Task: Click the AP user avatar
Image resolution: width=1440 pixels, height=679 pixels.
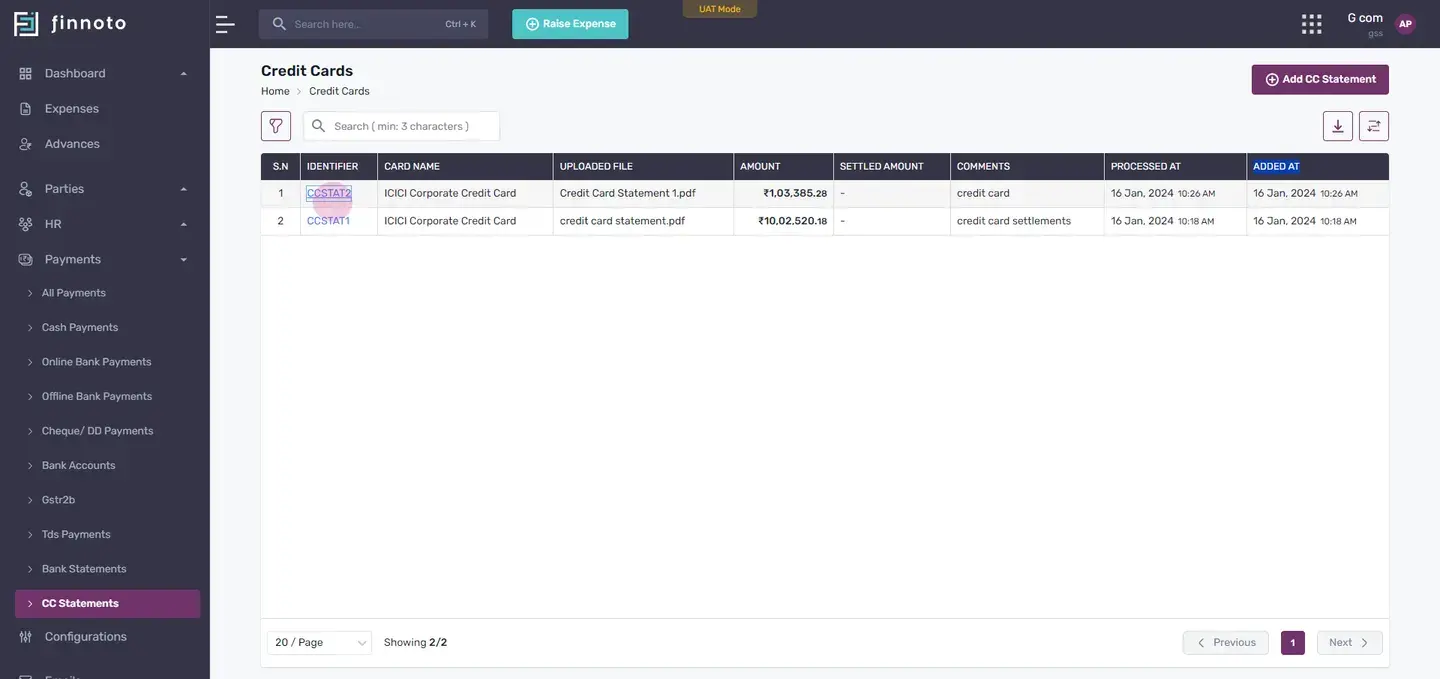Action: 1405,24
